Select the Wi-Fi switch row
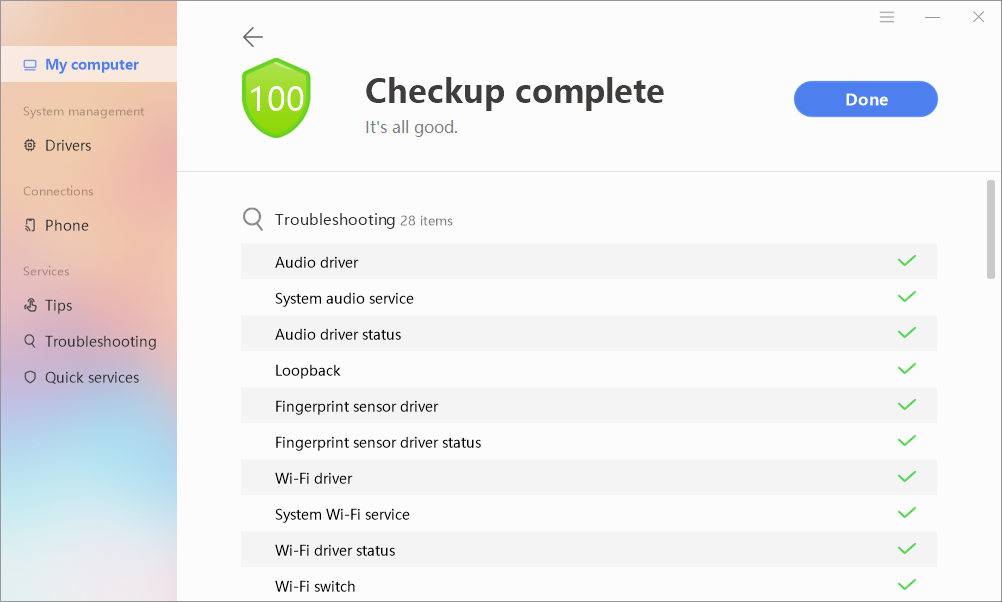This screenshot has height=602, width=1002. (x=588, y=586)
